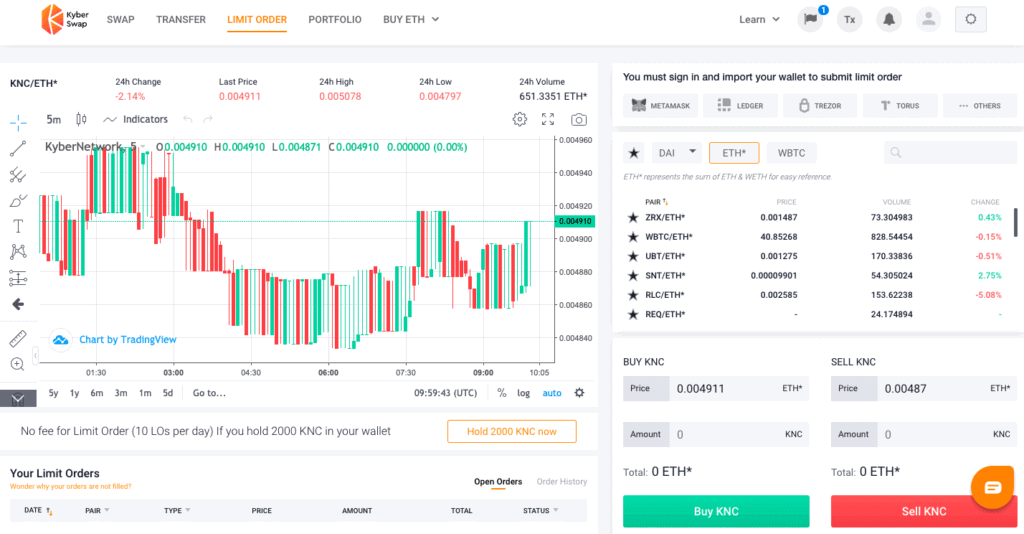Click the chart back arrow icon
The width and height of the screenshot is (1024, 534).
pyautogui.click(x=18, y=304)
